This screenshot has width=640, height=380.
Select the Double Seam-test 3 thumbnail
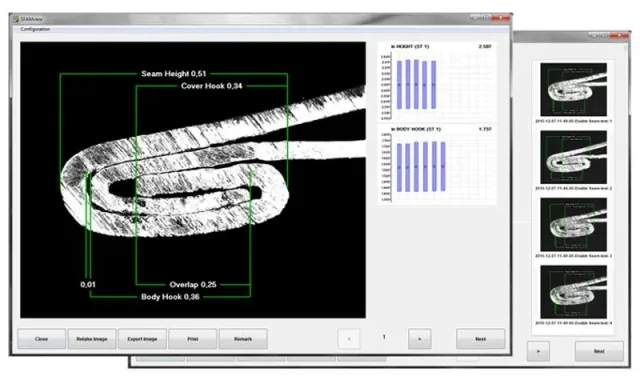click(x=573, y=224)
